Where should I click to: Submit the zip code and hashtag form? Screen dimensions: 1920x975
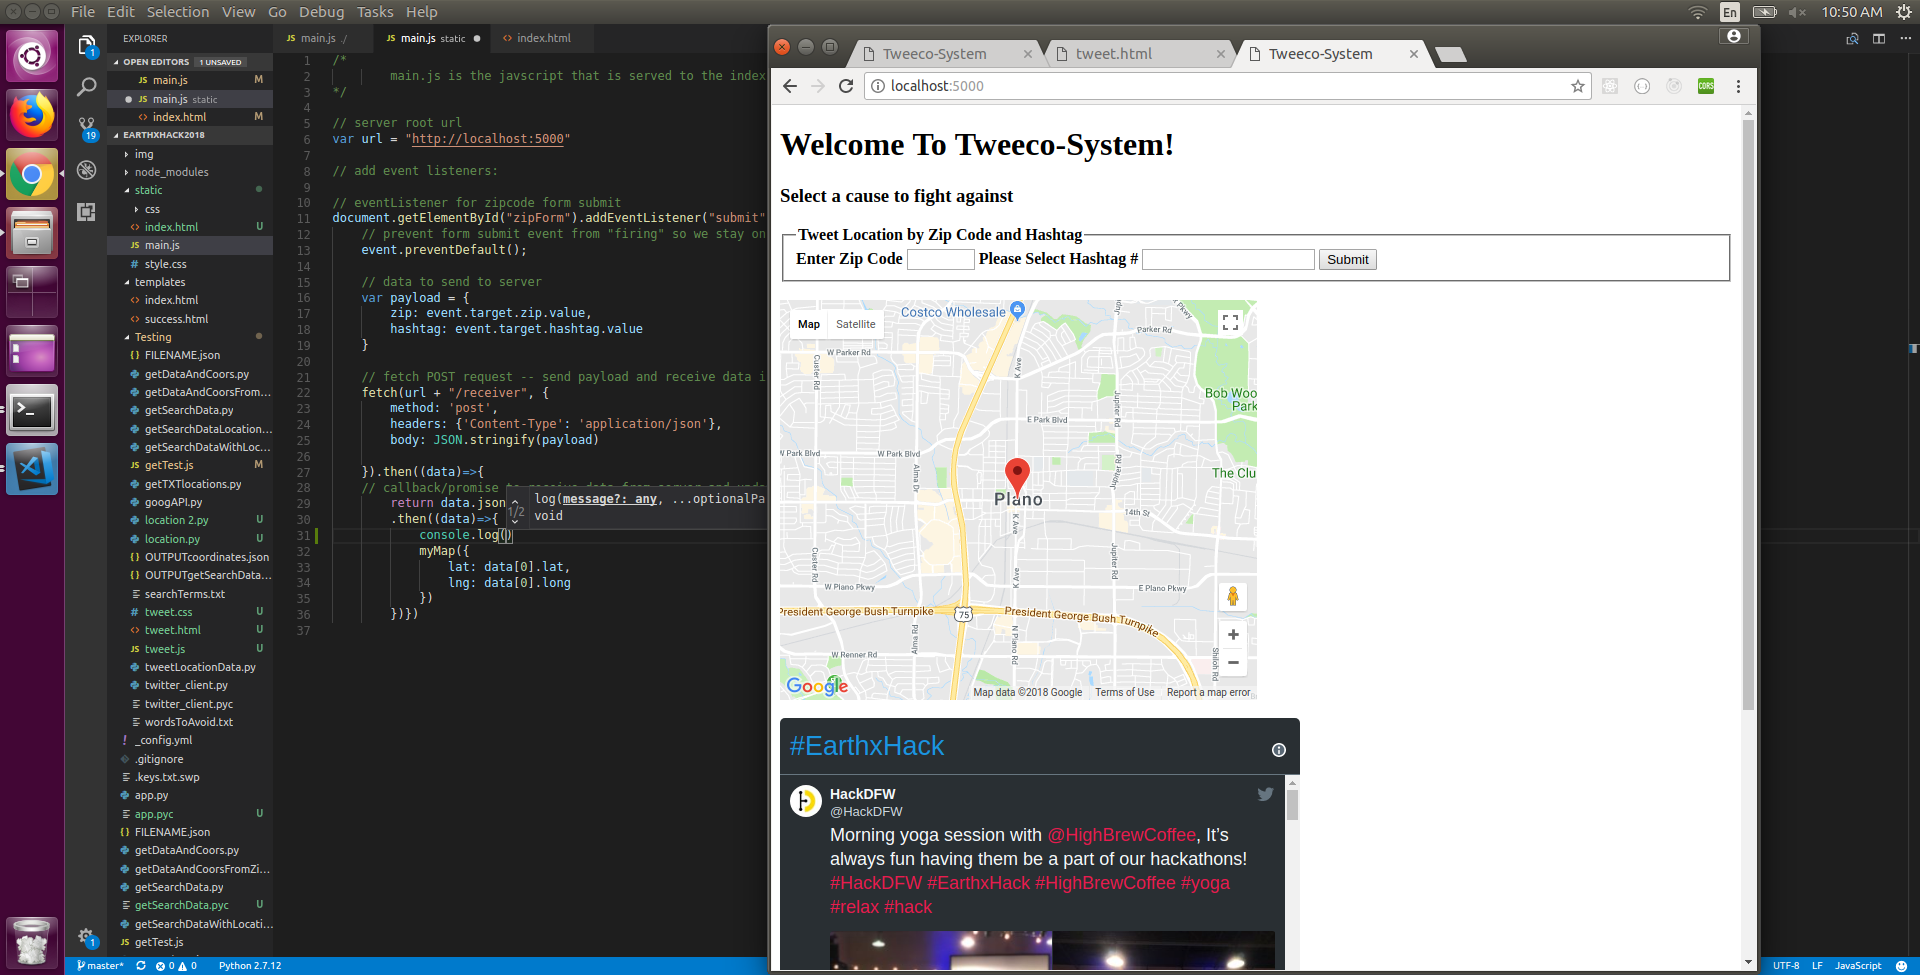[x=1347, y=260]
